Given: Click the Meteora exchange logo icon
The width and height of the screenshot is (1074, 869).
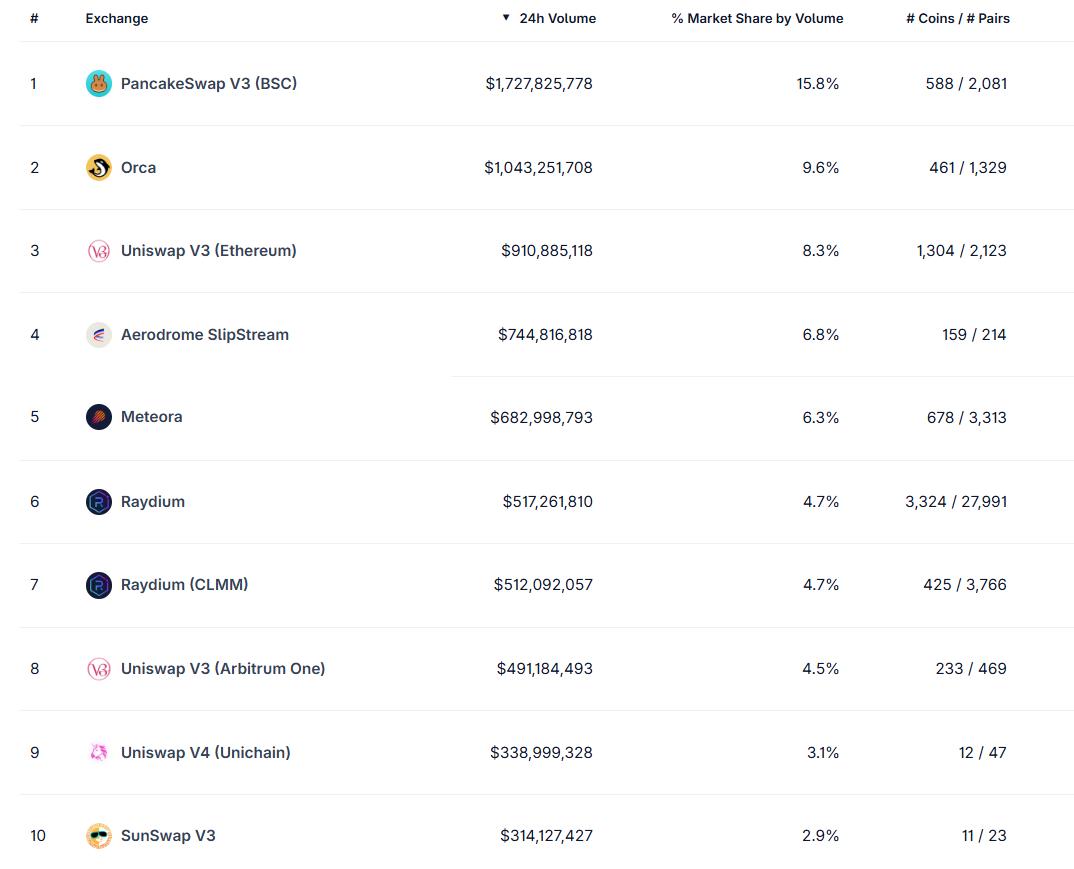Looking at the screenshot, I should click(x=98, y=417).
